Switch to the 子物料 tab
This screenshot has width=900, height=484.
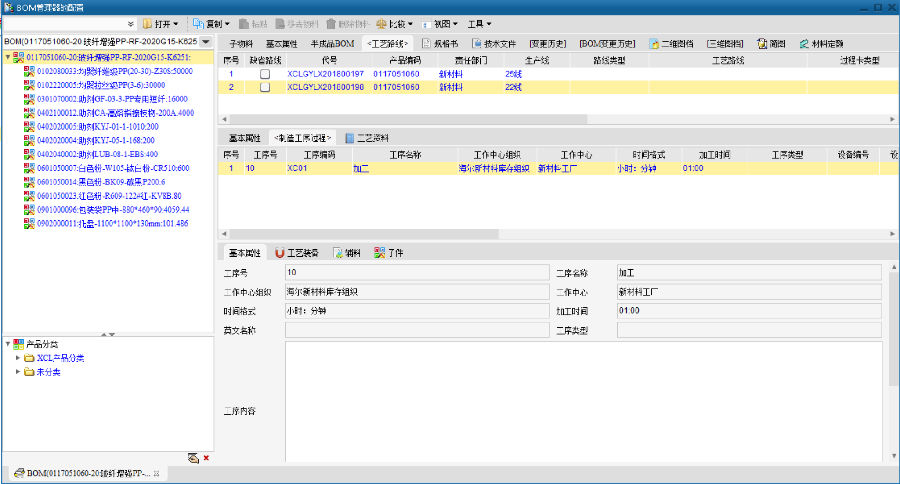[241, 44]
